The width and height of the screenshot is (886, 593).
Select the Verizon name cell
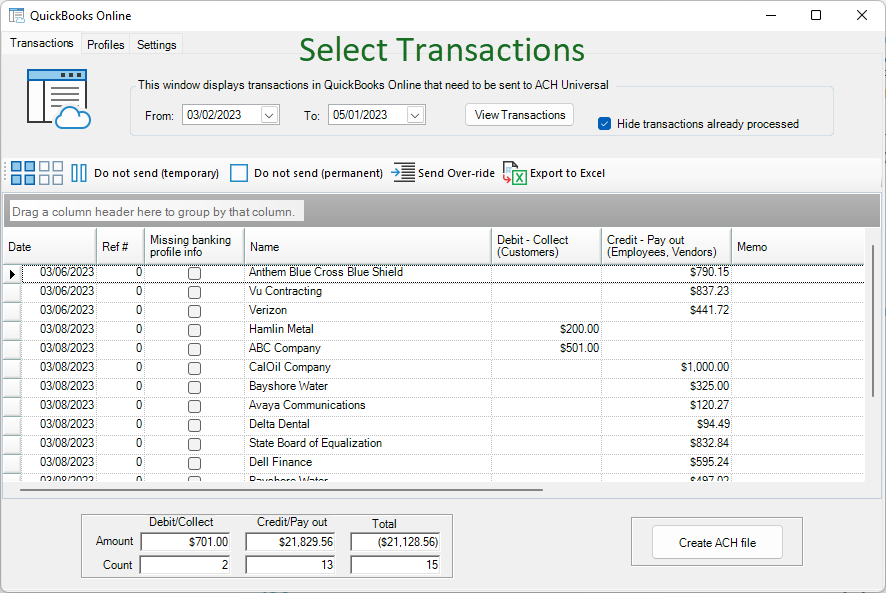[x=368, y=310]
